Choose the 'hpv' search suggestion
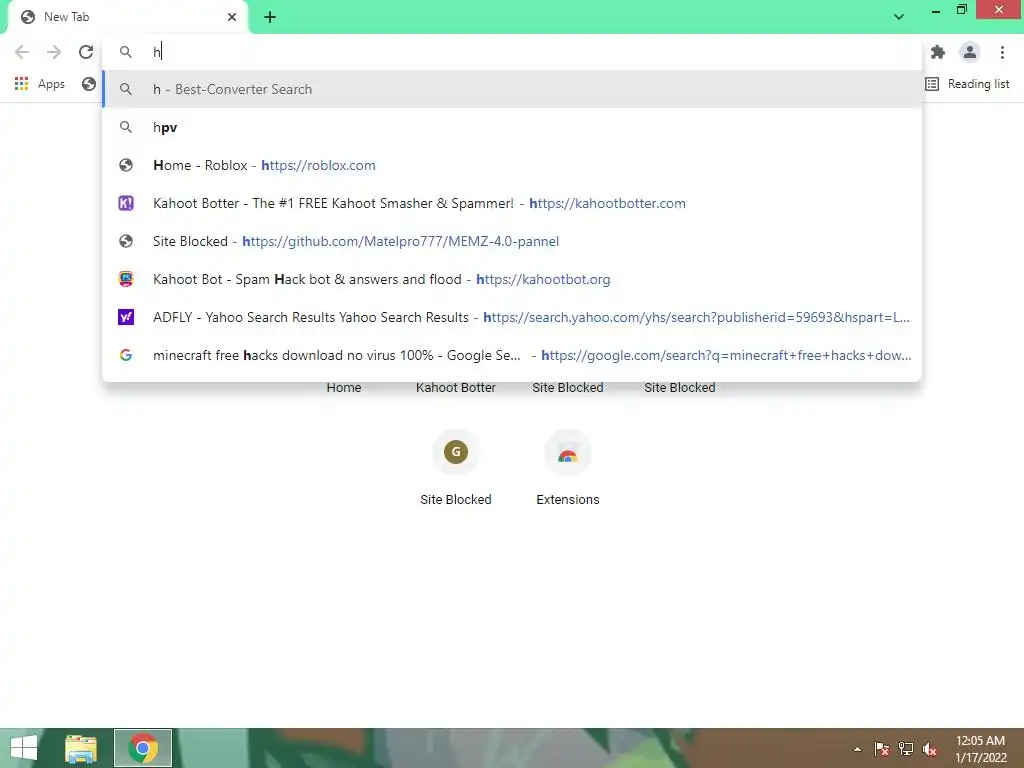Viewport: 1024px width, 768px height. 512,127
